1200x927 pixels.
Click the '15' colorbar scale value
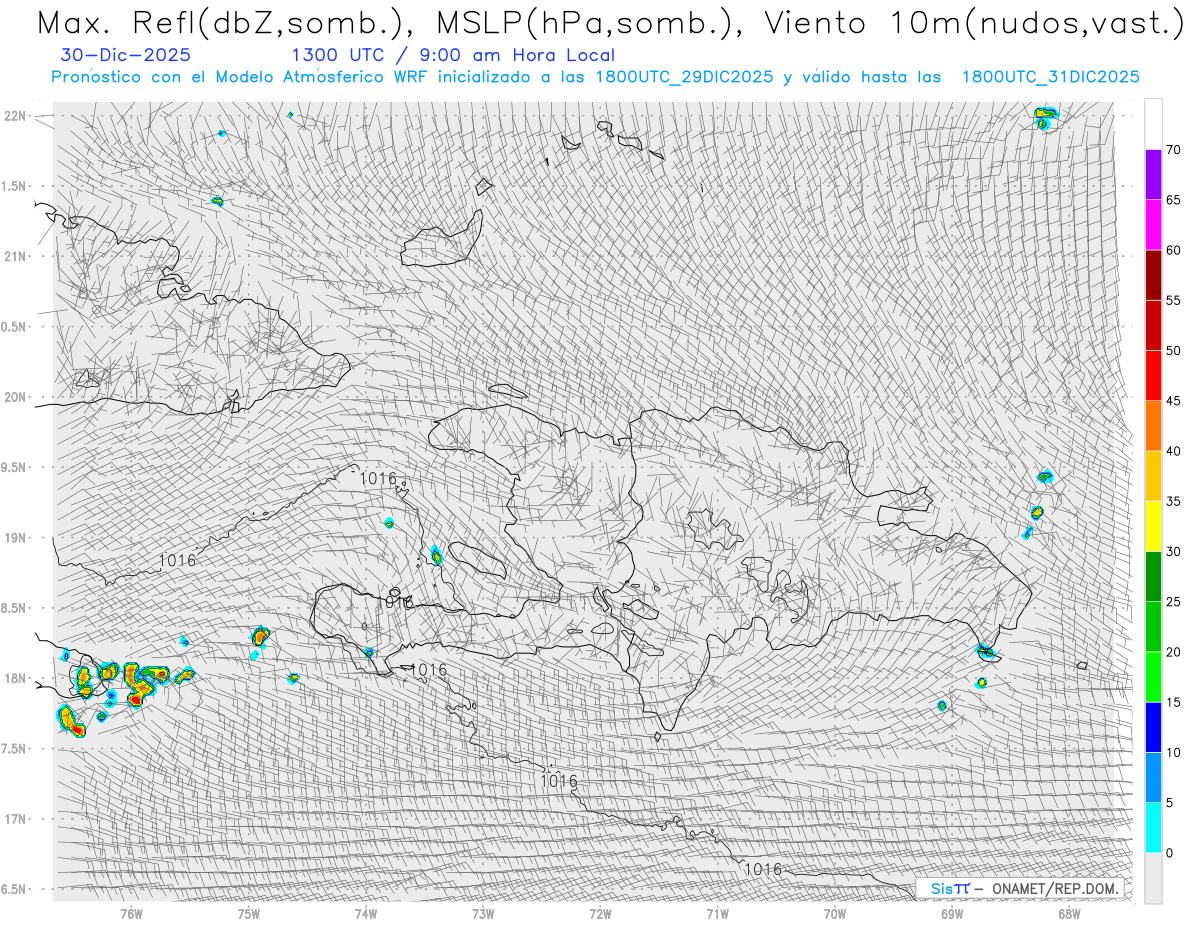click(x=1174, y=702)
